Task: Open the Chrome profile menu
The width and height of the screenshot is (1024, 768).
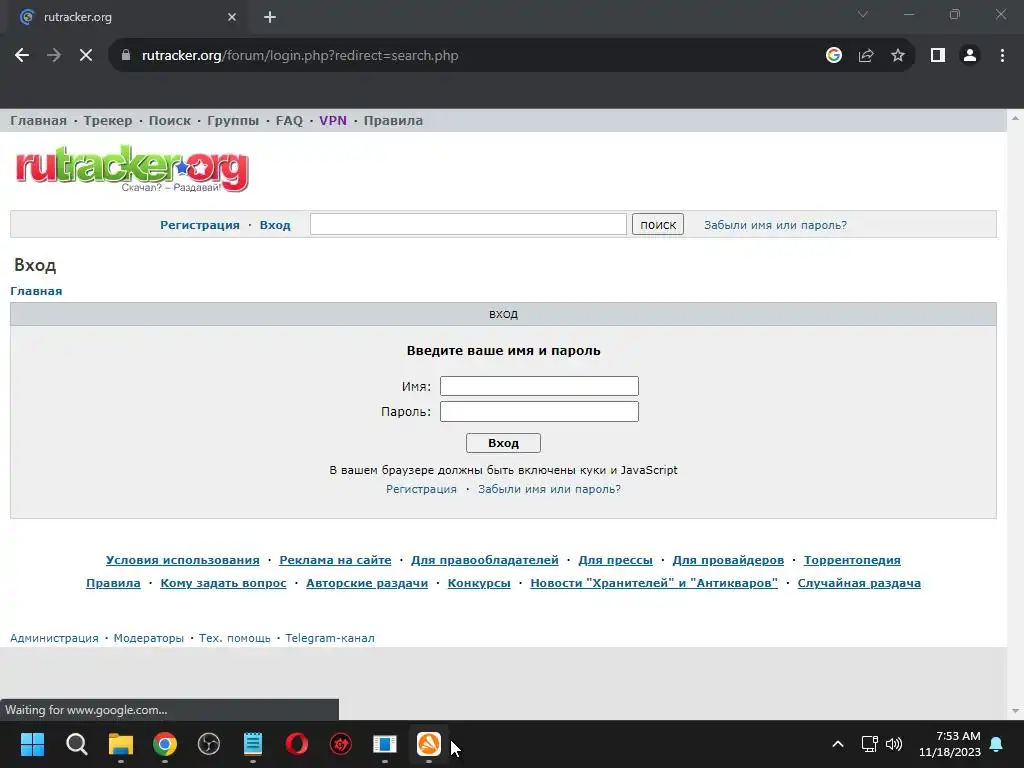Action: pyautogui.click(x=970, y=56)
